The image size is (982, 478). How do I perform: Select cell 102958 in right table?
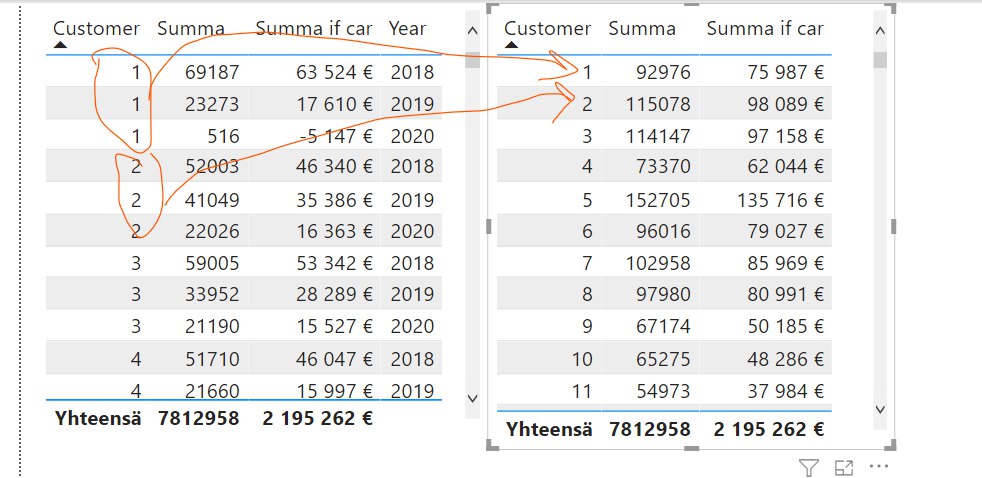(x=658, y=262)
